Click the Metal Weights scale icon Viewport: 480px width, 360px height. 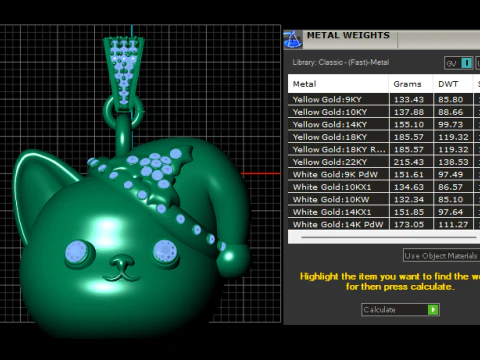pos(293,39)
